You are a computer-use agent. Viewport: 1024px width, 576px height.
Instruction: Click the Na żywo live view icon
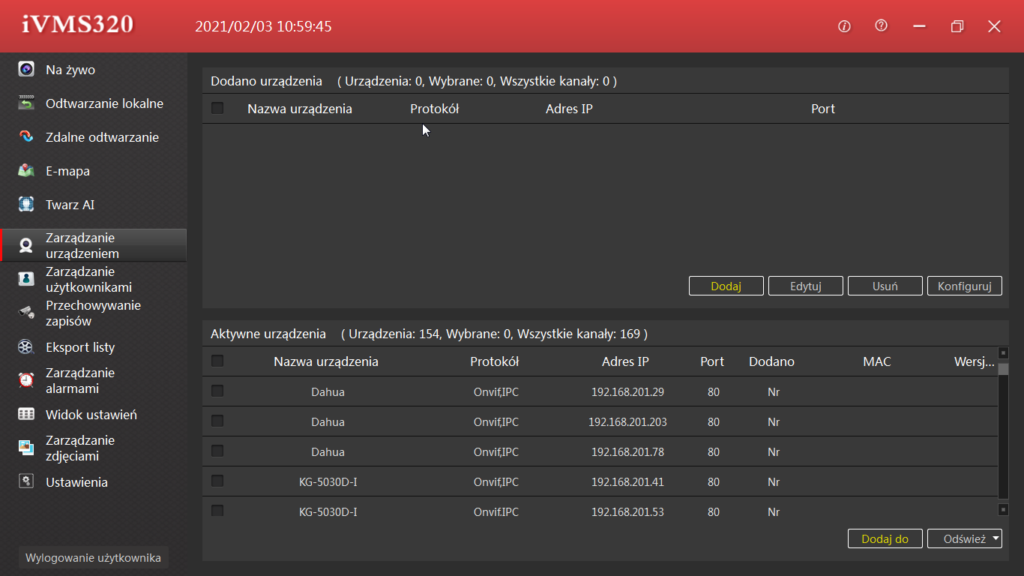click(26, 70)
